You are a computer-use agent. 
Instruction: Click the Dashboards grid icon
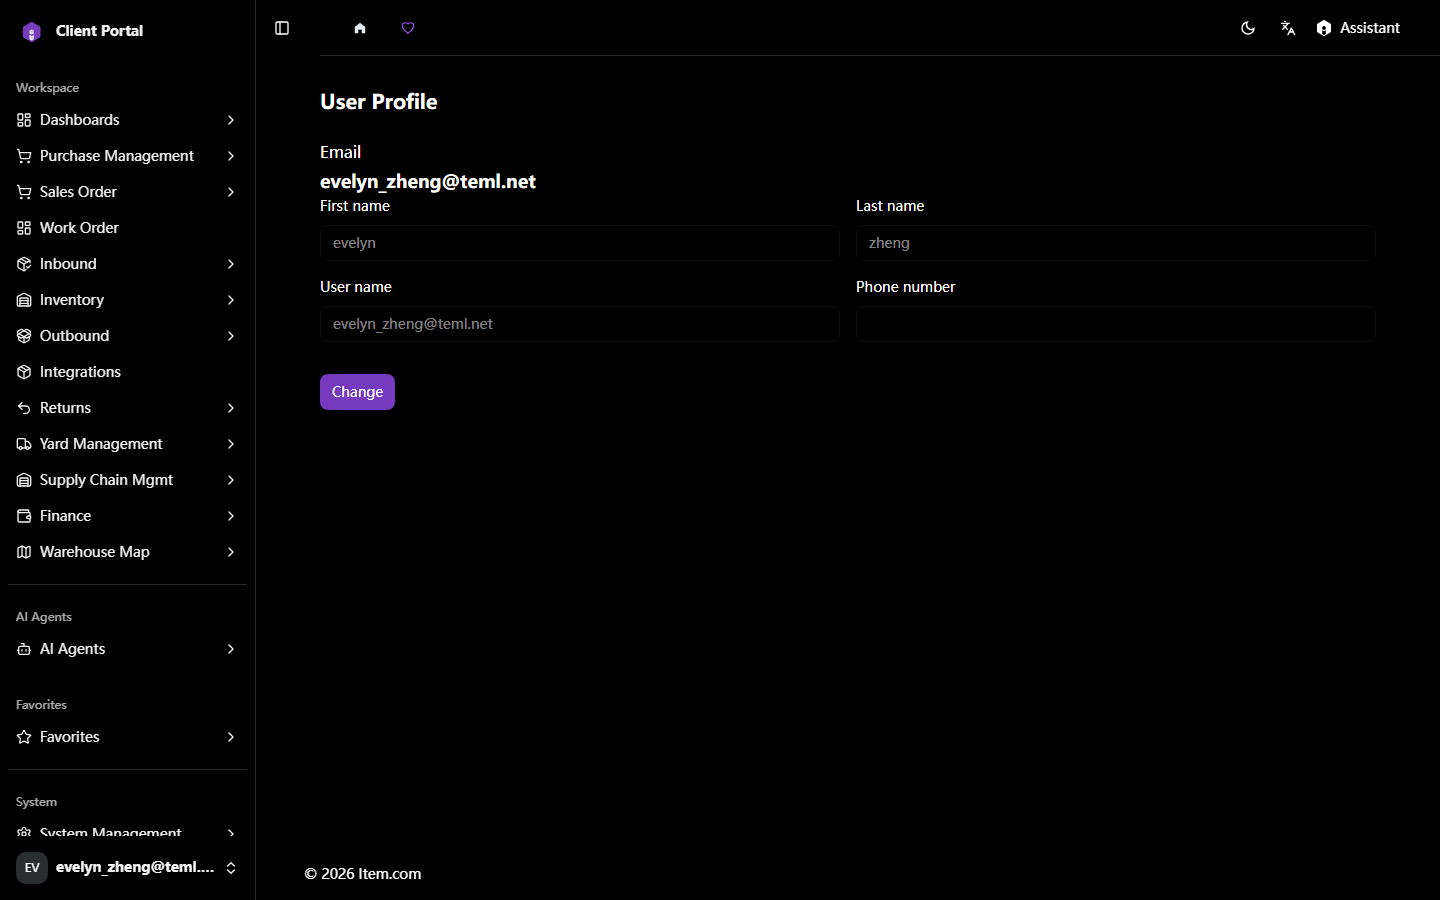tap(24, 120)
